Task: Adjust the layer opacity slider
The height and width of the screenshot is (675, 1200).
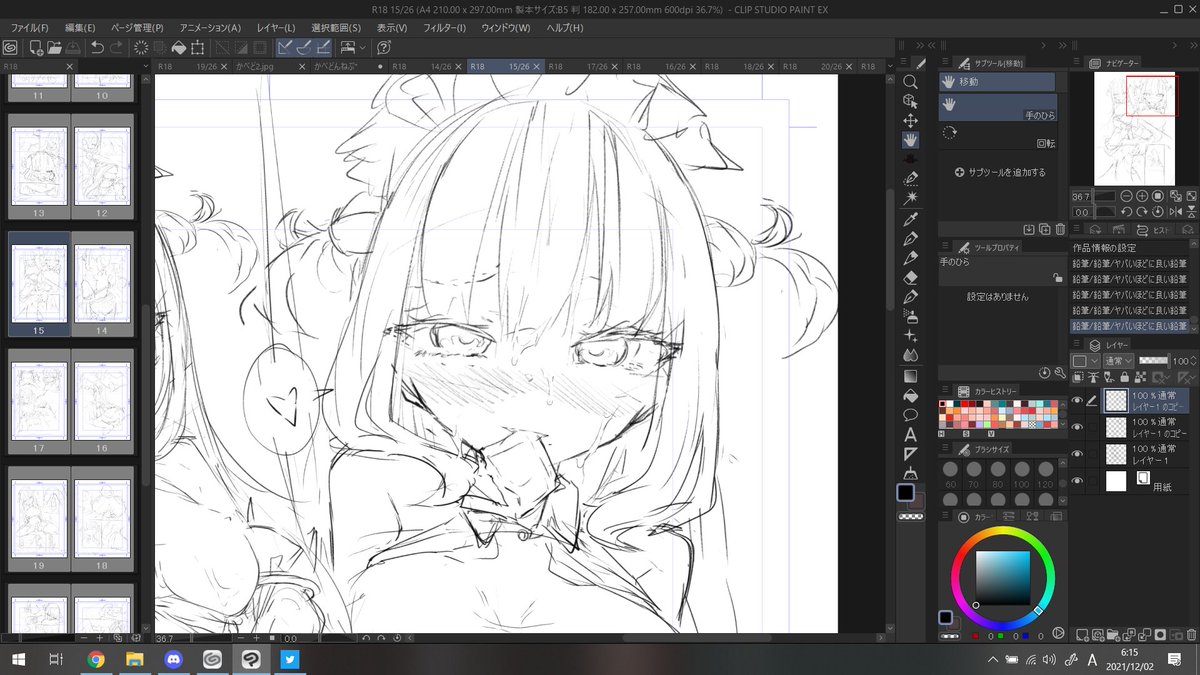Action: tap(1154, 360)
